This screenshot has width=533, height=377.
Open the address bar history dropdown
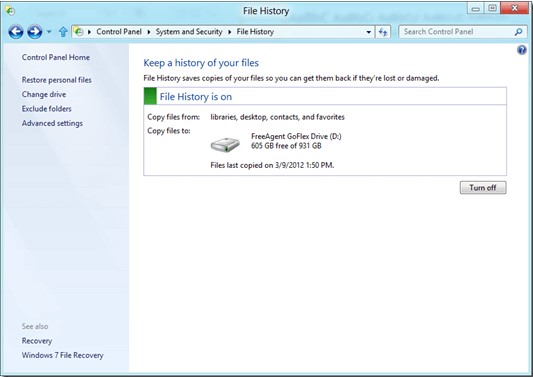[x=369, y=32]
